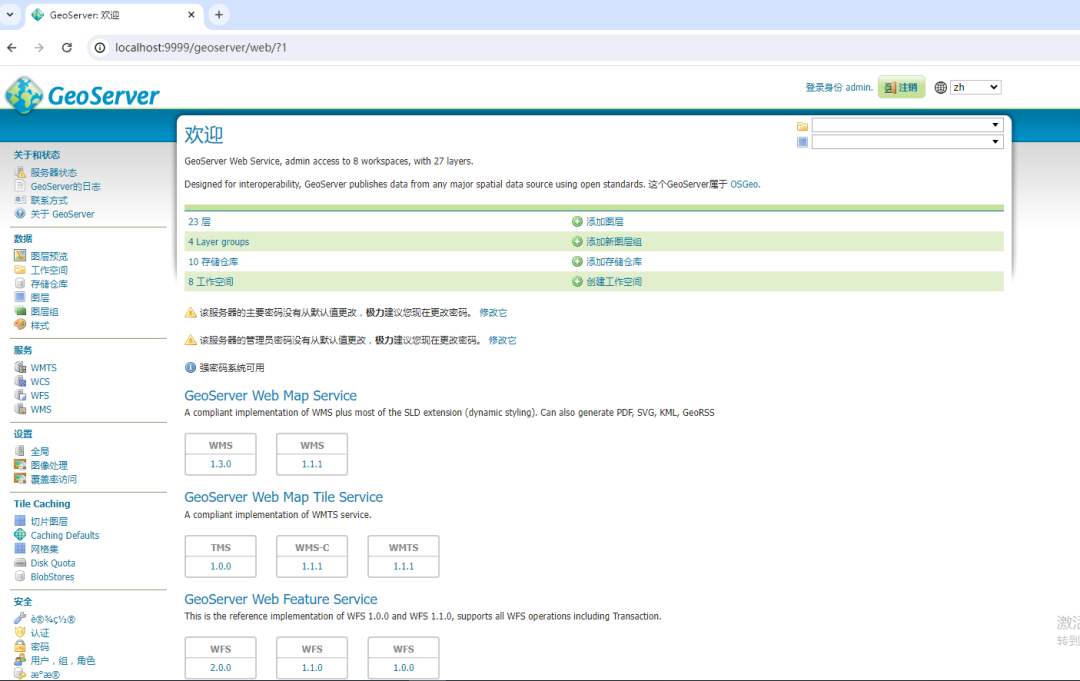Click the layers icon (图层)

[x=20, y=297]
